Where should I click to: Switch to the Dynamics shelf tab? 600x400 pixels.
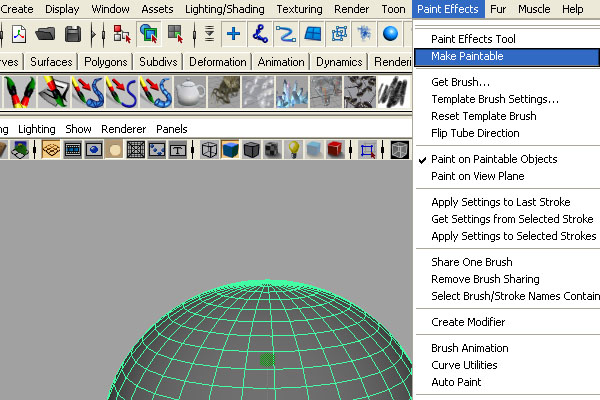coord(339,62)
